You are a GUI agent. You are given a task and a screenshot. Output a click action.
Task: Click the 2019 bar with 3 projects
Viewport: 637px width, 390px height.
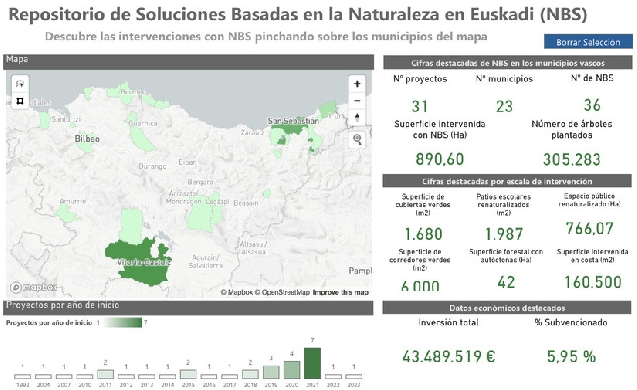pyautogui.click(x=271, y=372)
